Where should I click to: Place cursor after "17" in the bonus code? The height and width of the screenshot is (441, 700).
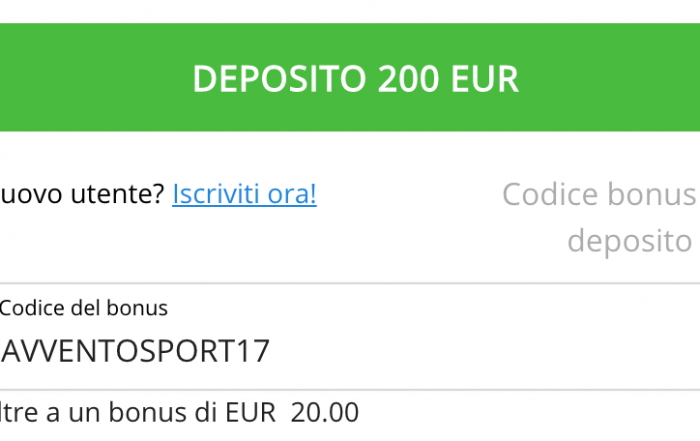tap(271, 351)
